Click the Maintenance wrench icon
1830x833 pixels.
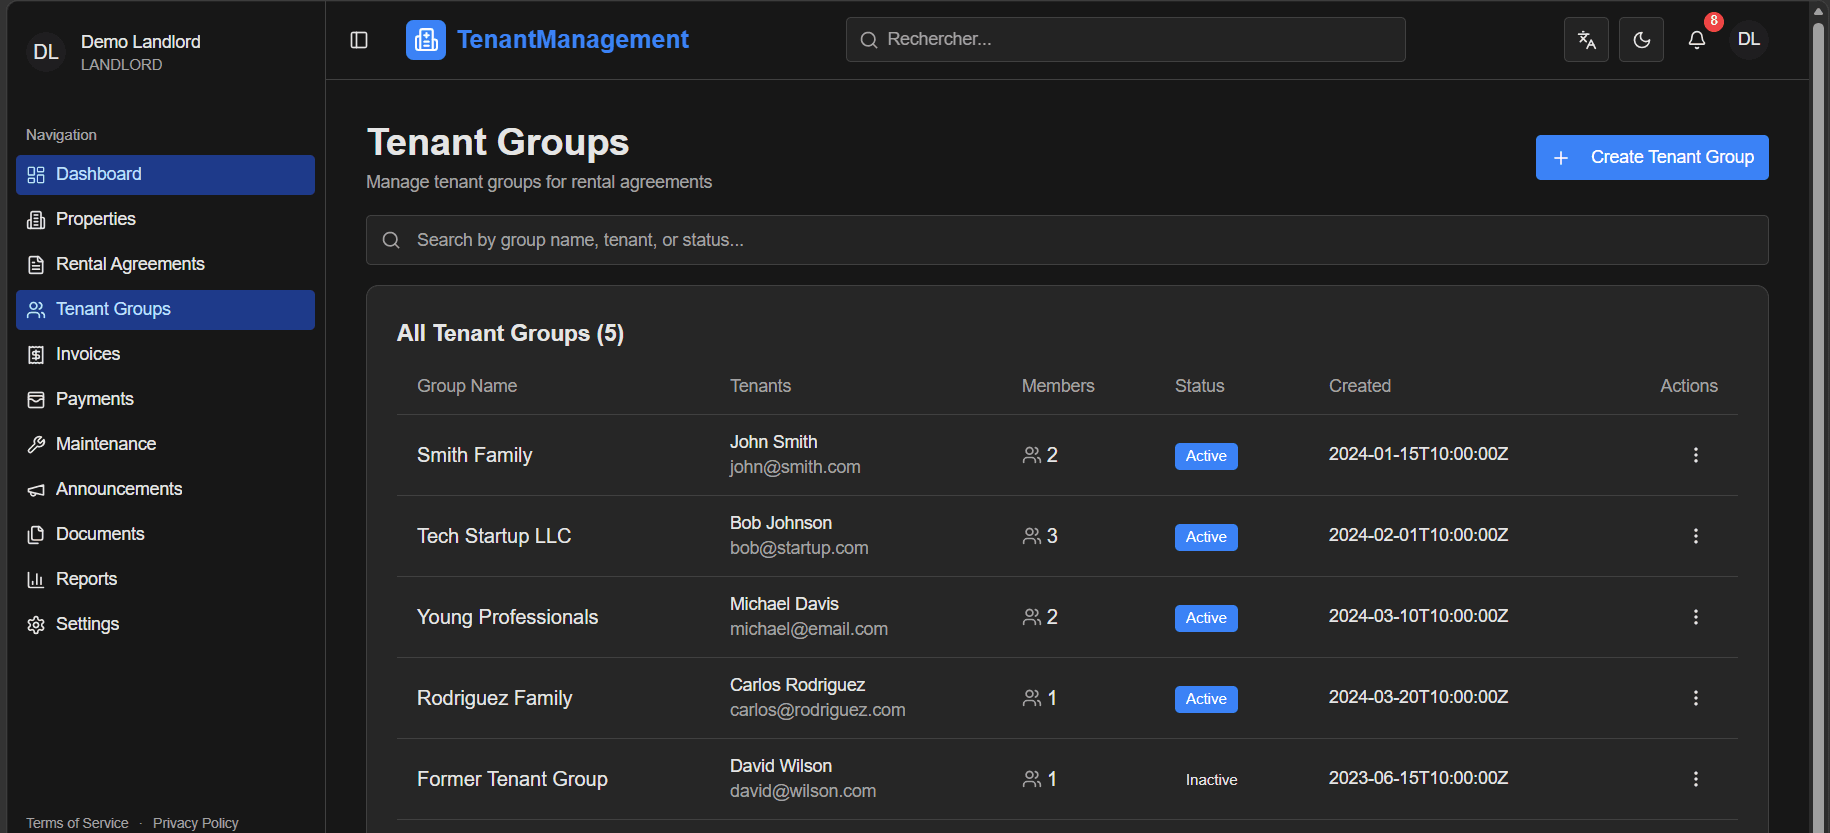pyautogui.click(x=36, y=445)
